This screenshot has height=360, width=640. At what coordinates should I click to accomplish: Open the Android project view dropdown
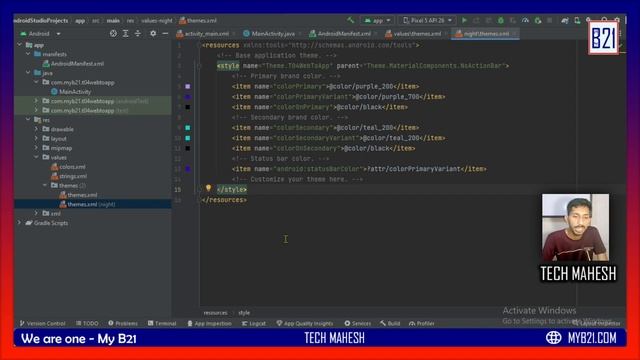pyautogui.click(x=40, y=33)
